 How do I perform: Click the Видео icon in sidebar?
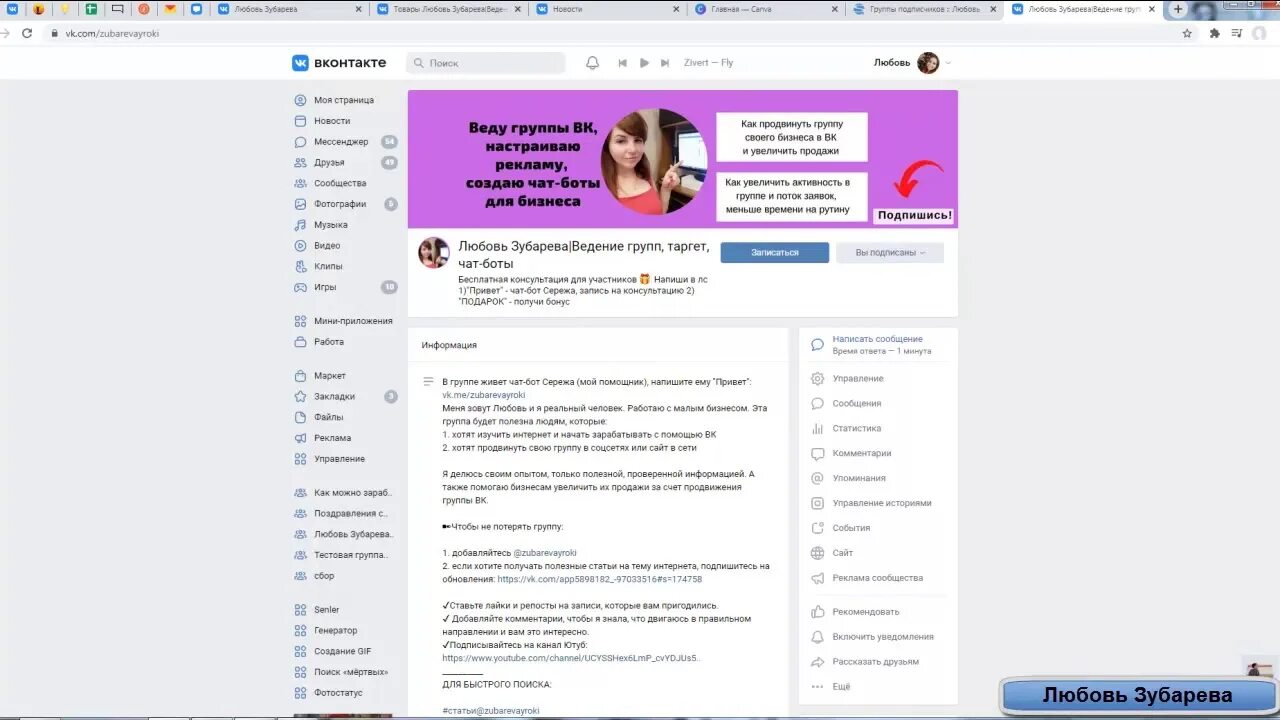300,246
